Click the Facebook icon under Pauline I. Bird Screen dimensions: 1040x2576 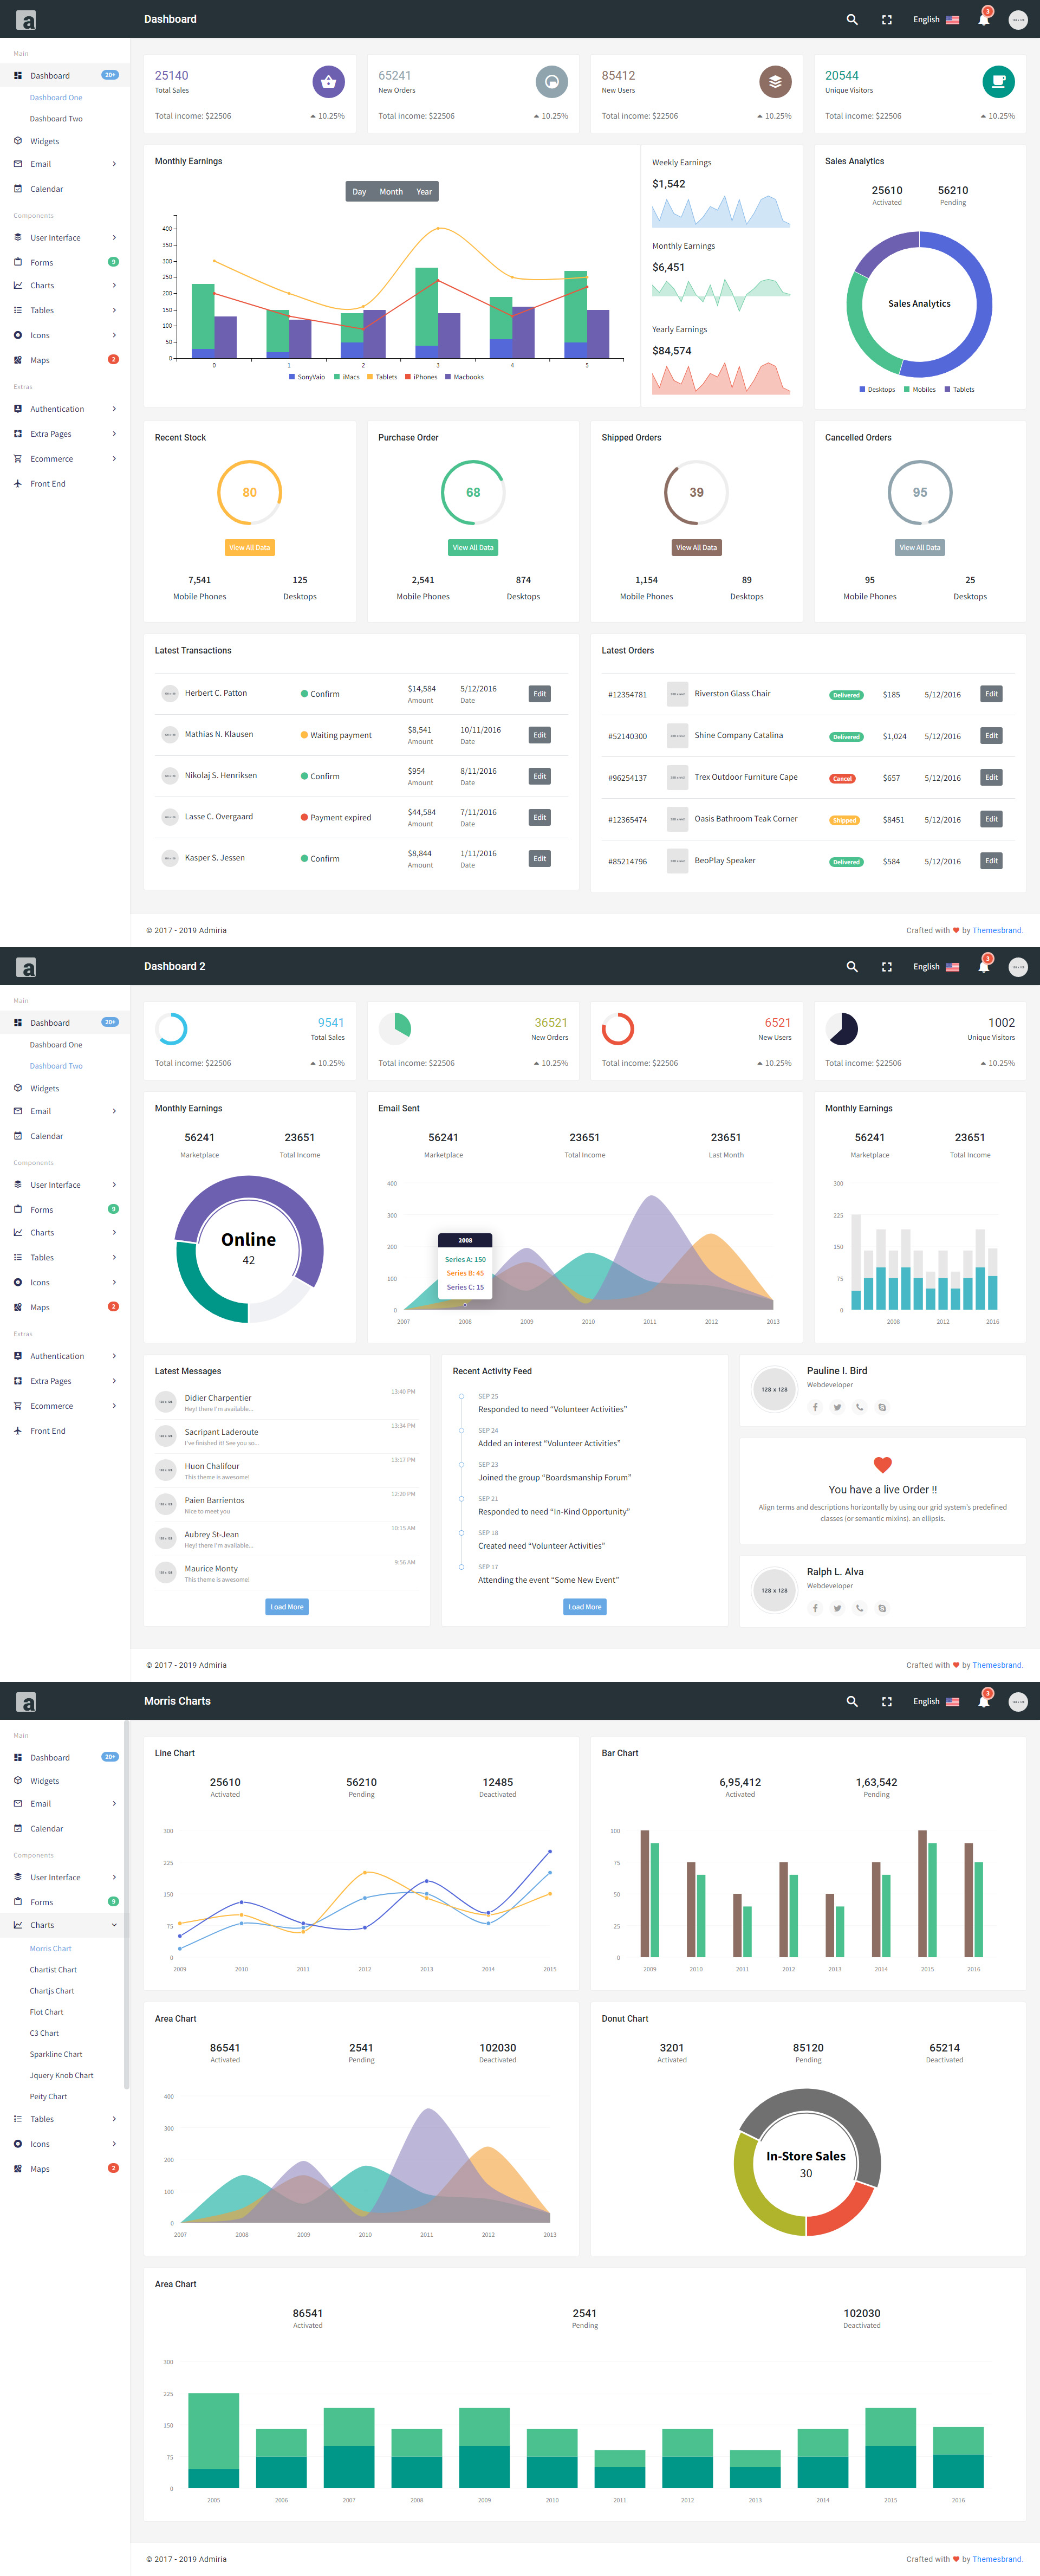point(815,1407)
